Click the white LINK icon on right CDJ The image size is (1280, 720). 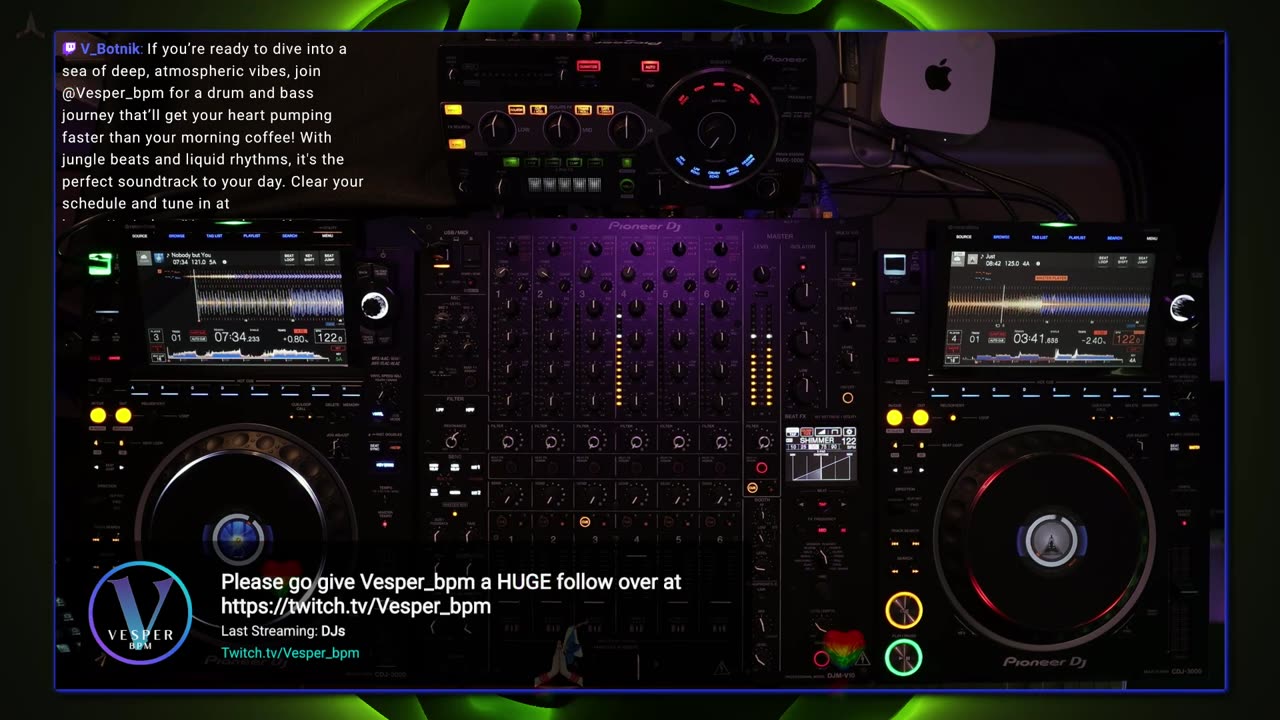pyautogui.click(x=895, y=265)
